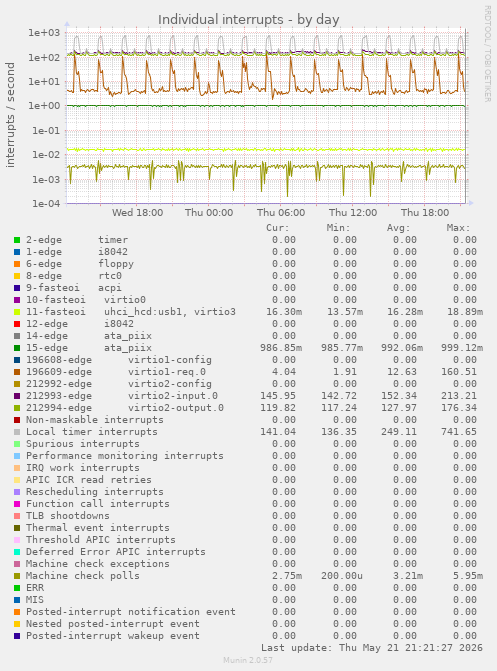Click the Munin 2.0.57 footer text

pyautogui.click(x=248, y=660)
